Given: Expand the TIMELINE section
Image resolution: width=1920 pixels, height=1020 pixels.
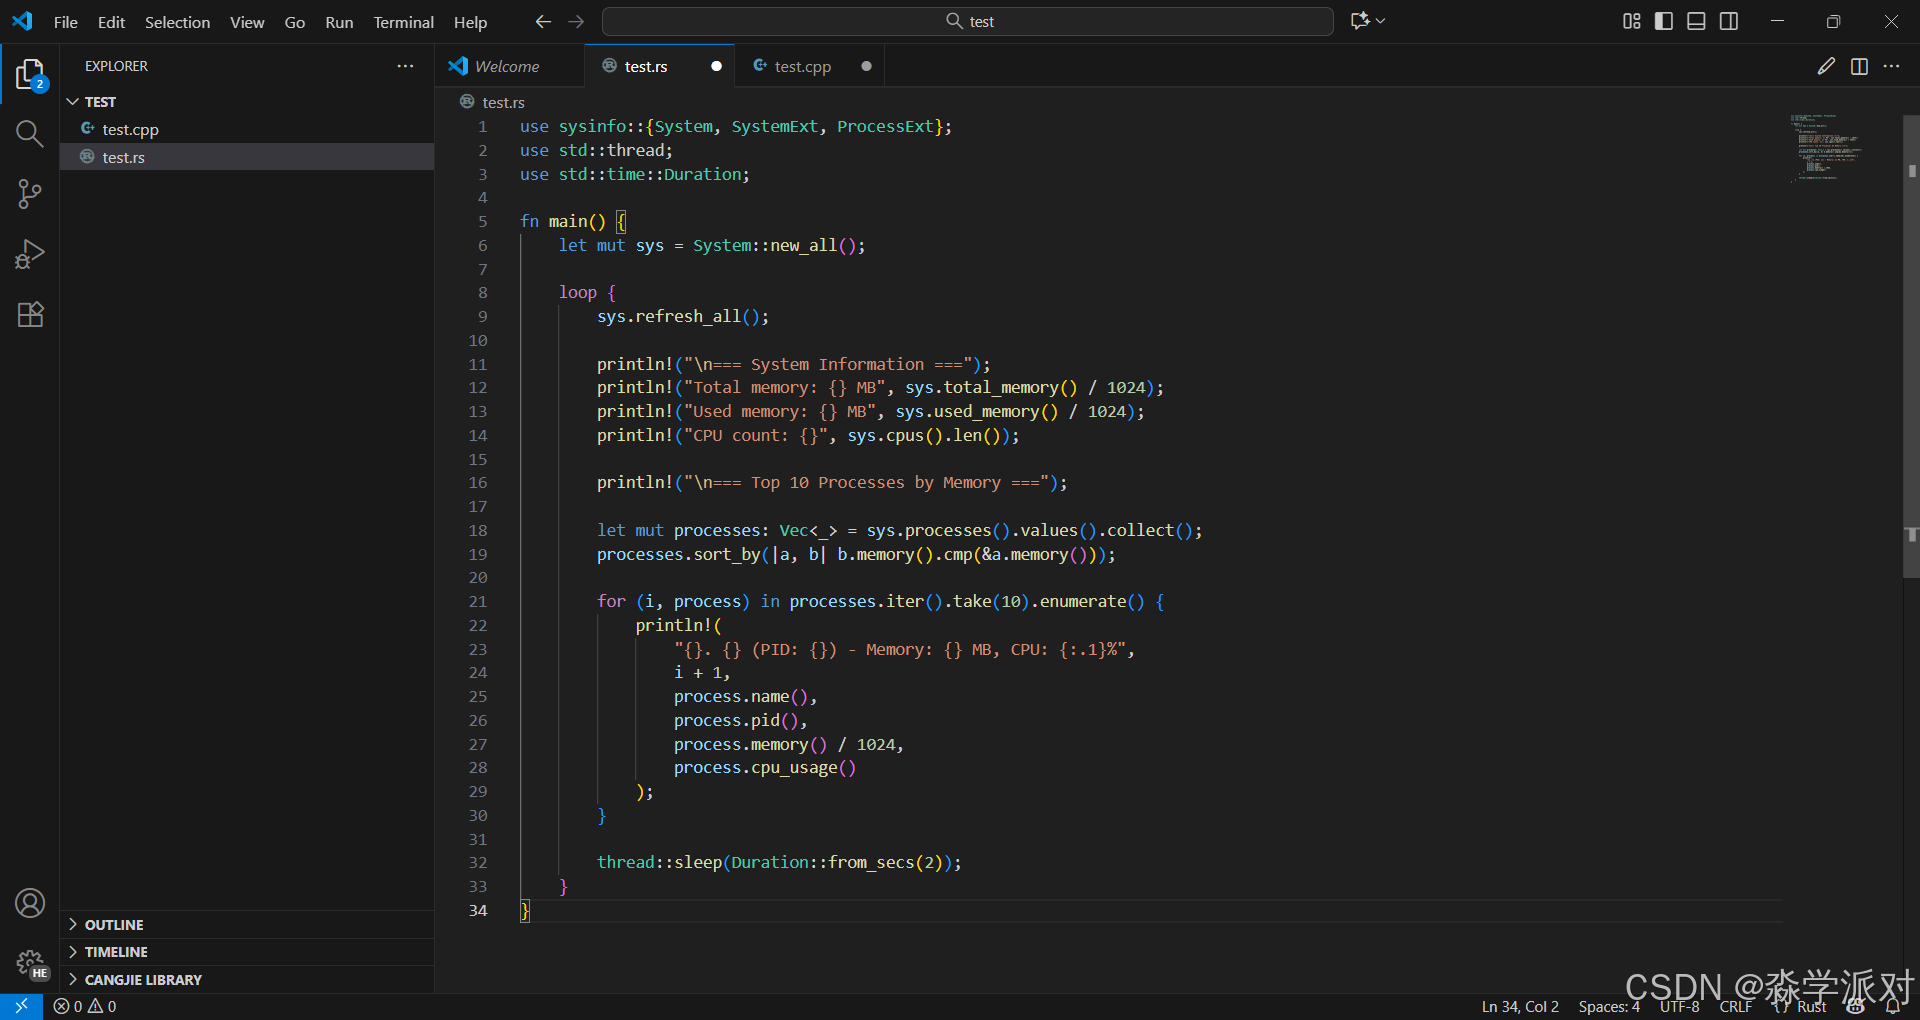Looking at the screenshot, I should coord(247,952).
